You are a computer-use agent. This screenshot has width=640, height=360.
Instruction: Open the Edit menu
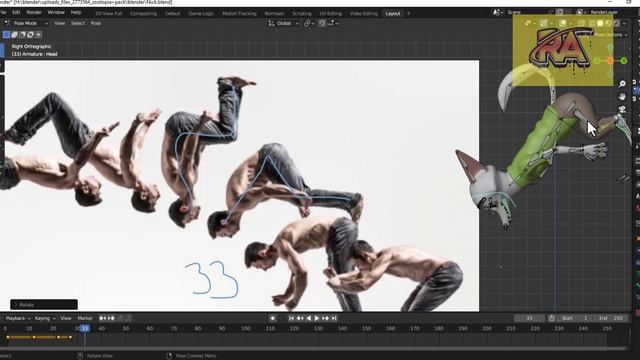(x=16, y=13)
